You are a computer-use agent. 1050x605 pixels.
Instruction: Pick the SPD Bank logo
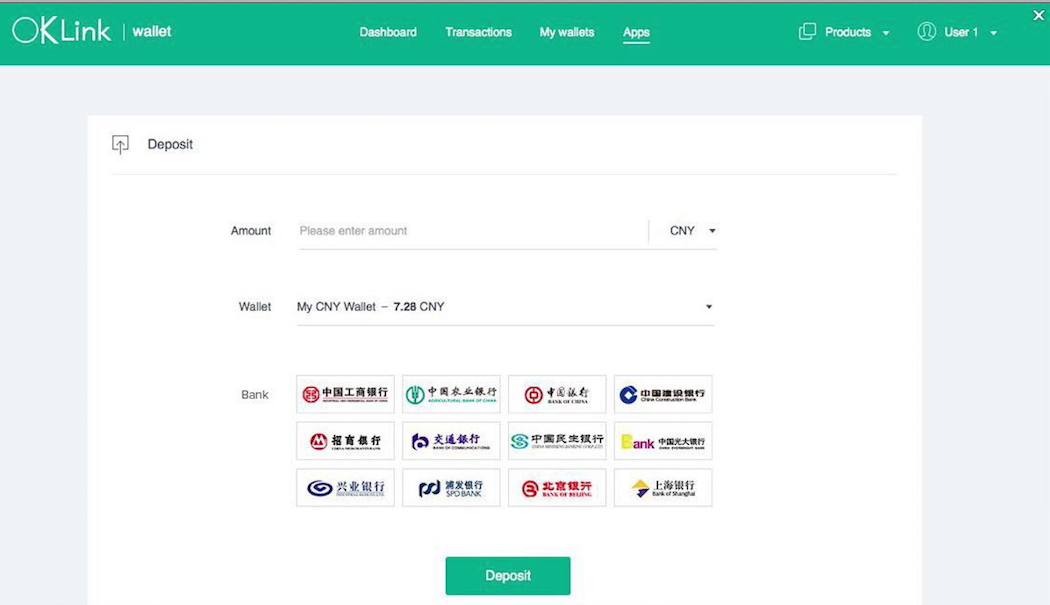tap(451, 488)
